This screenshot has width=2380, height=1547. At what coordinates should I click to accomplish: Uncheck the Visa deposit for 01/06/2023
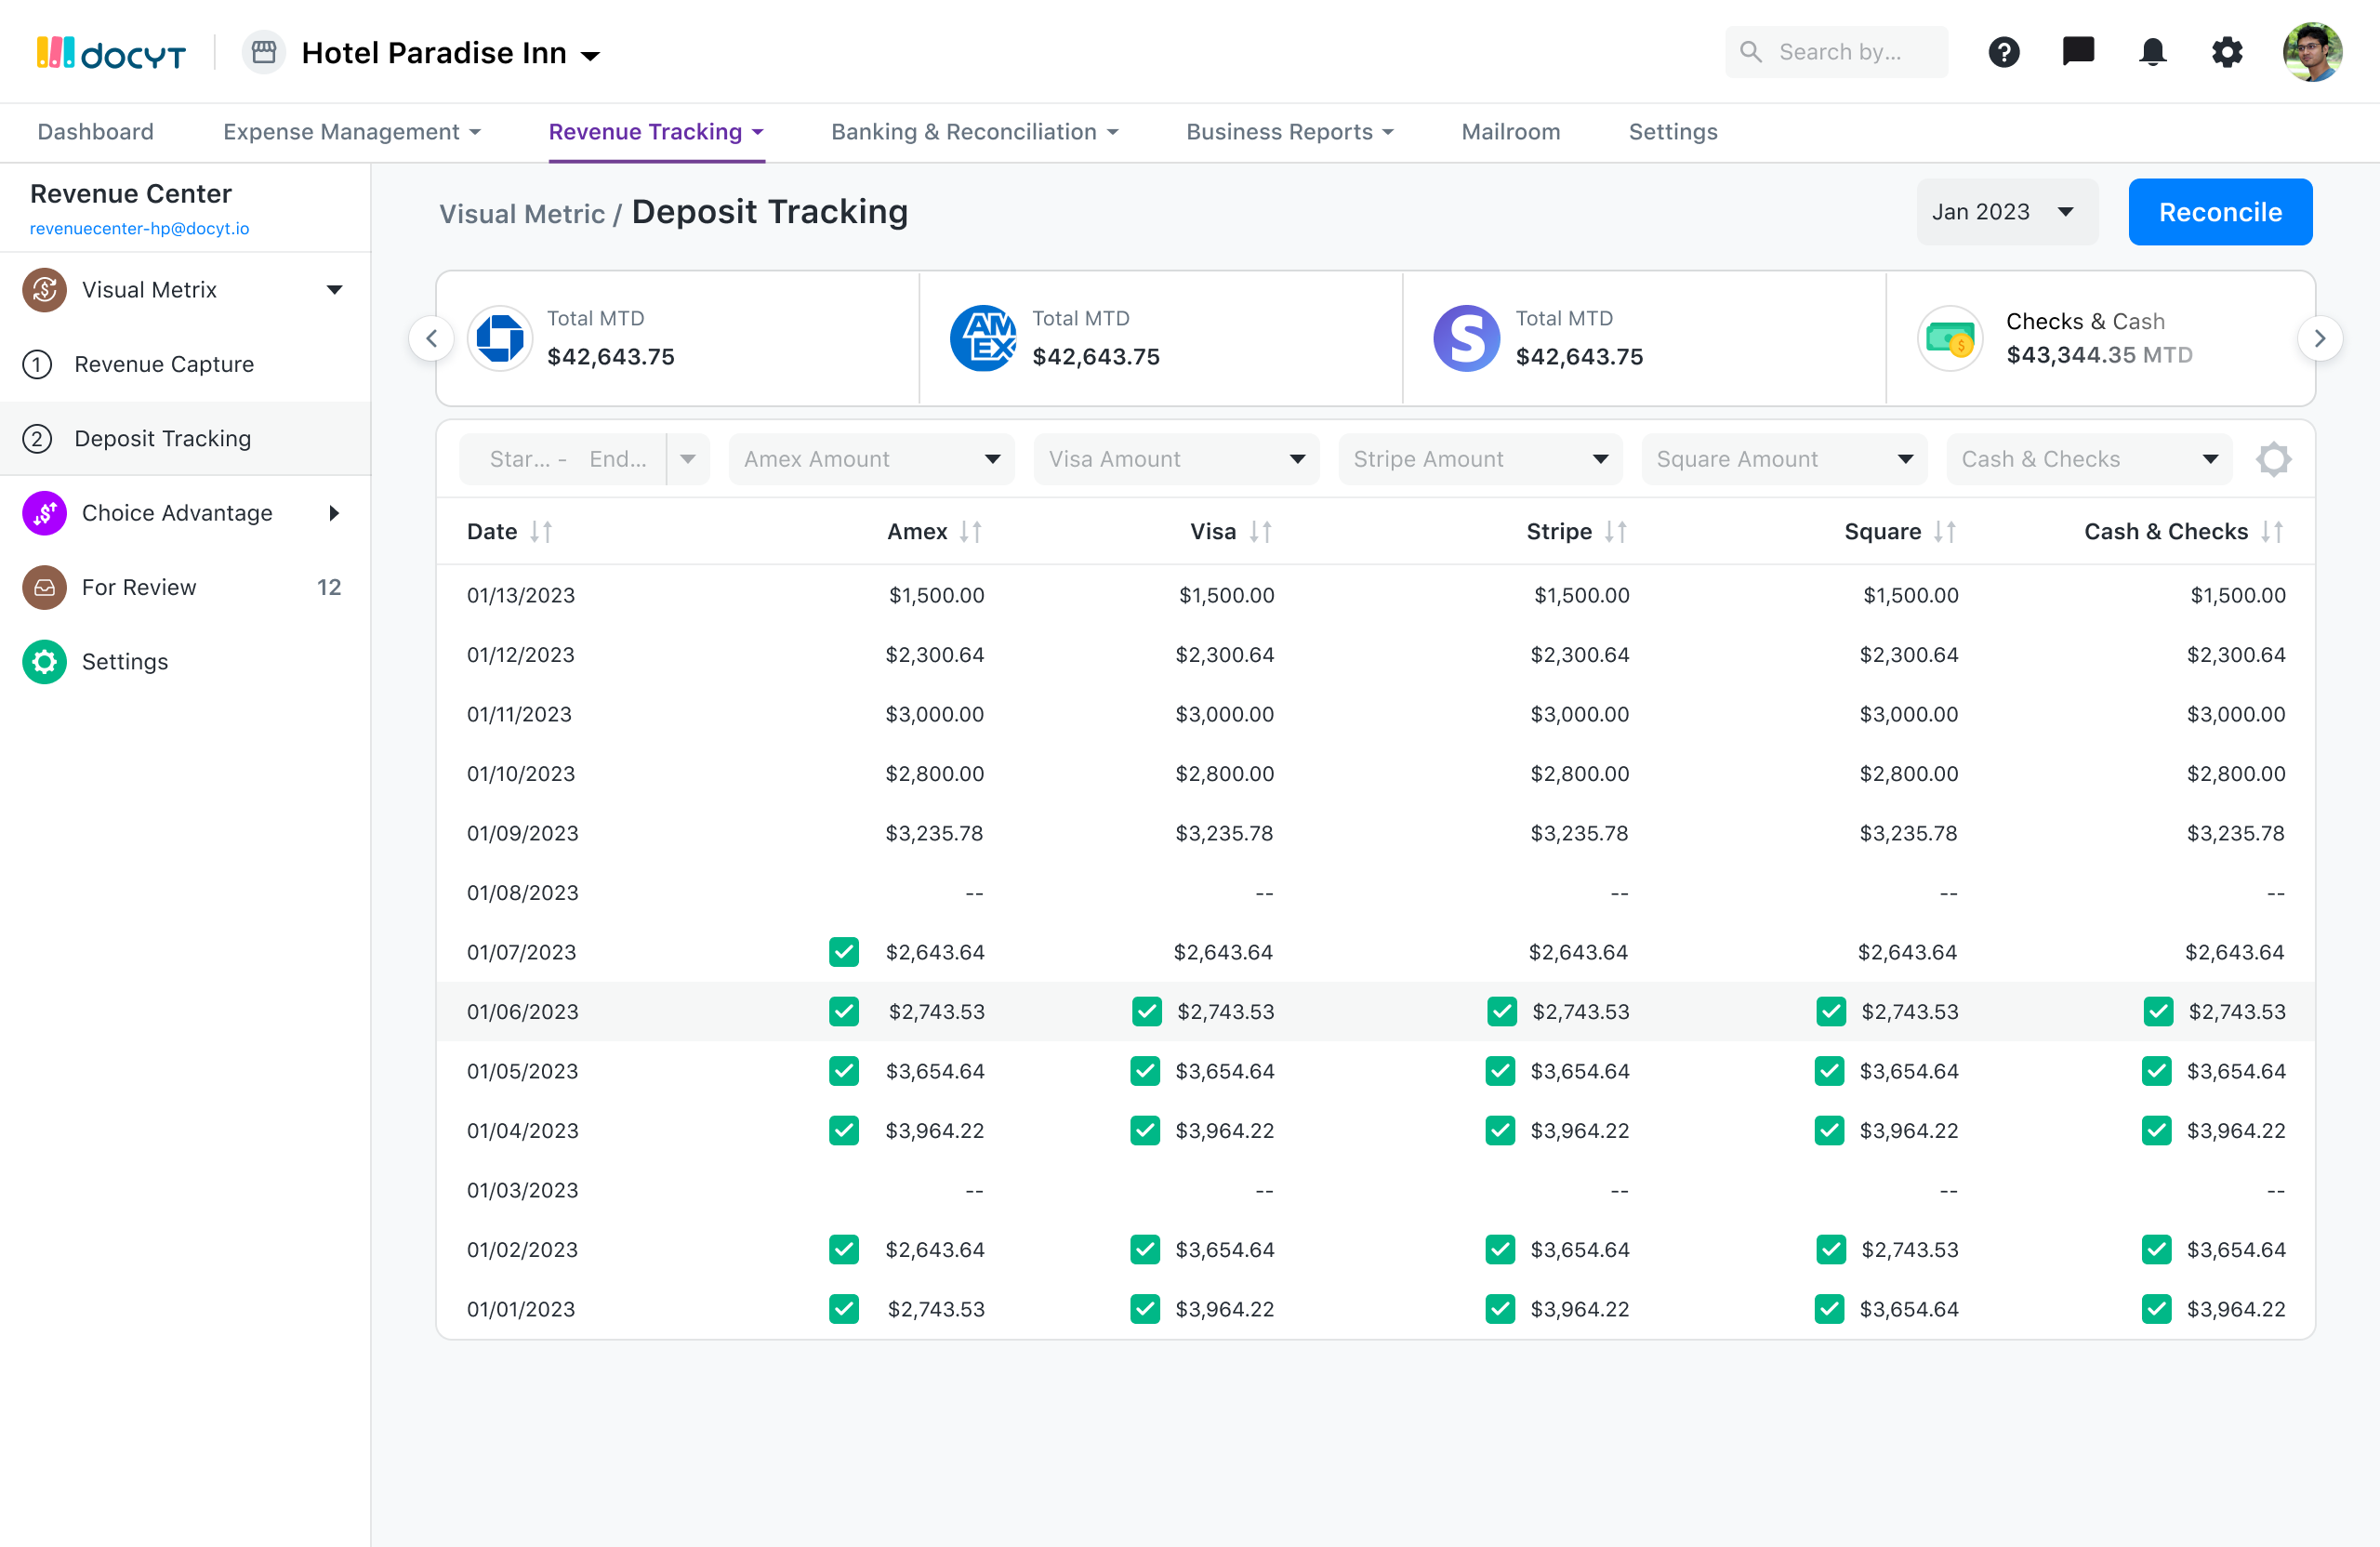pos(1146,1011)
